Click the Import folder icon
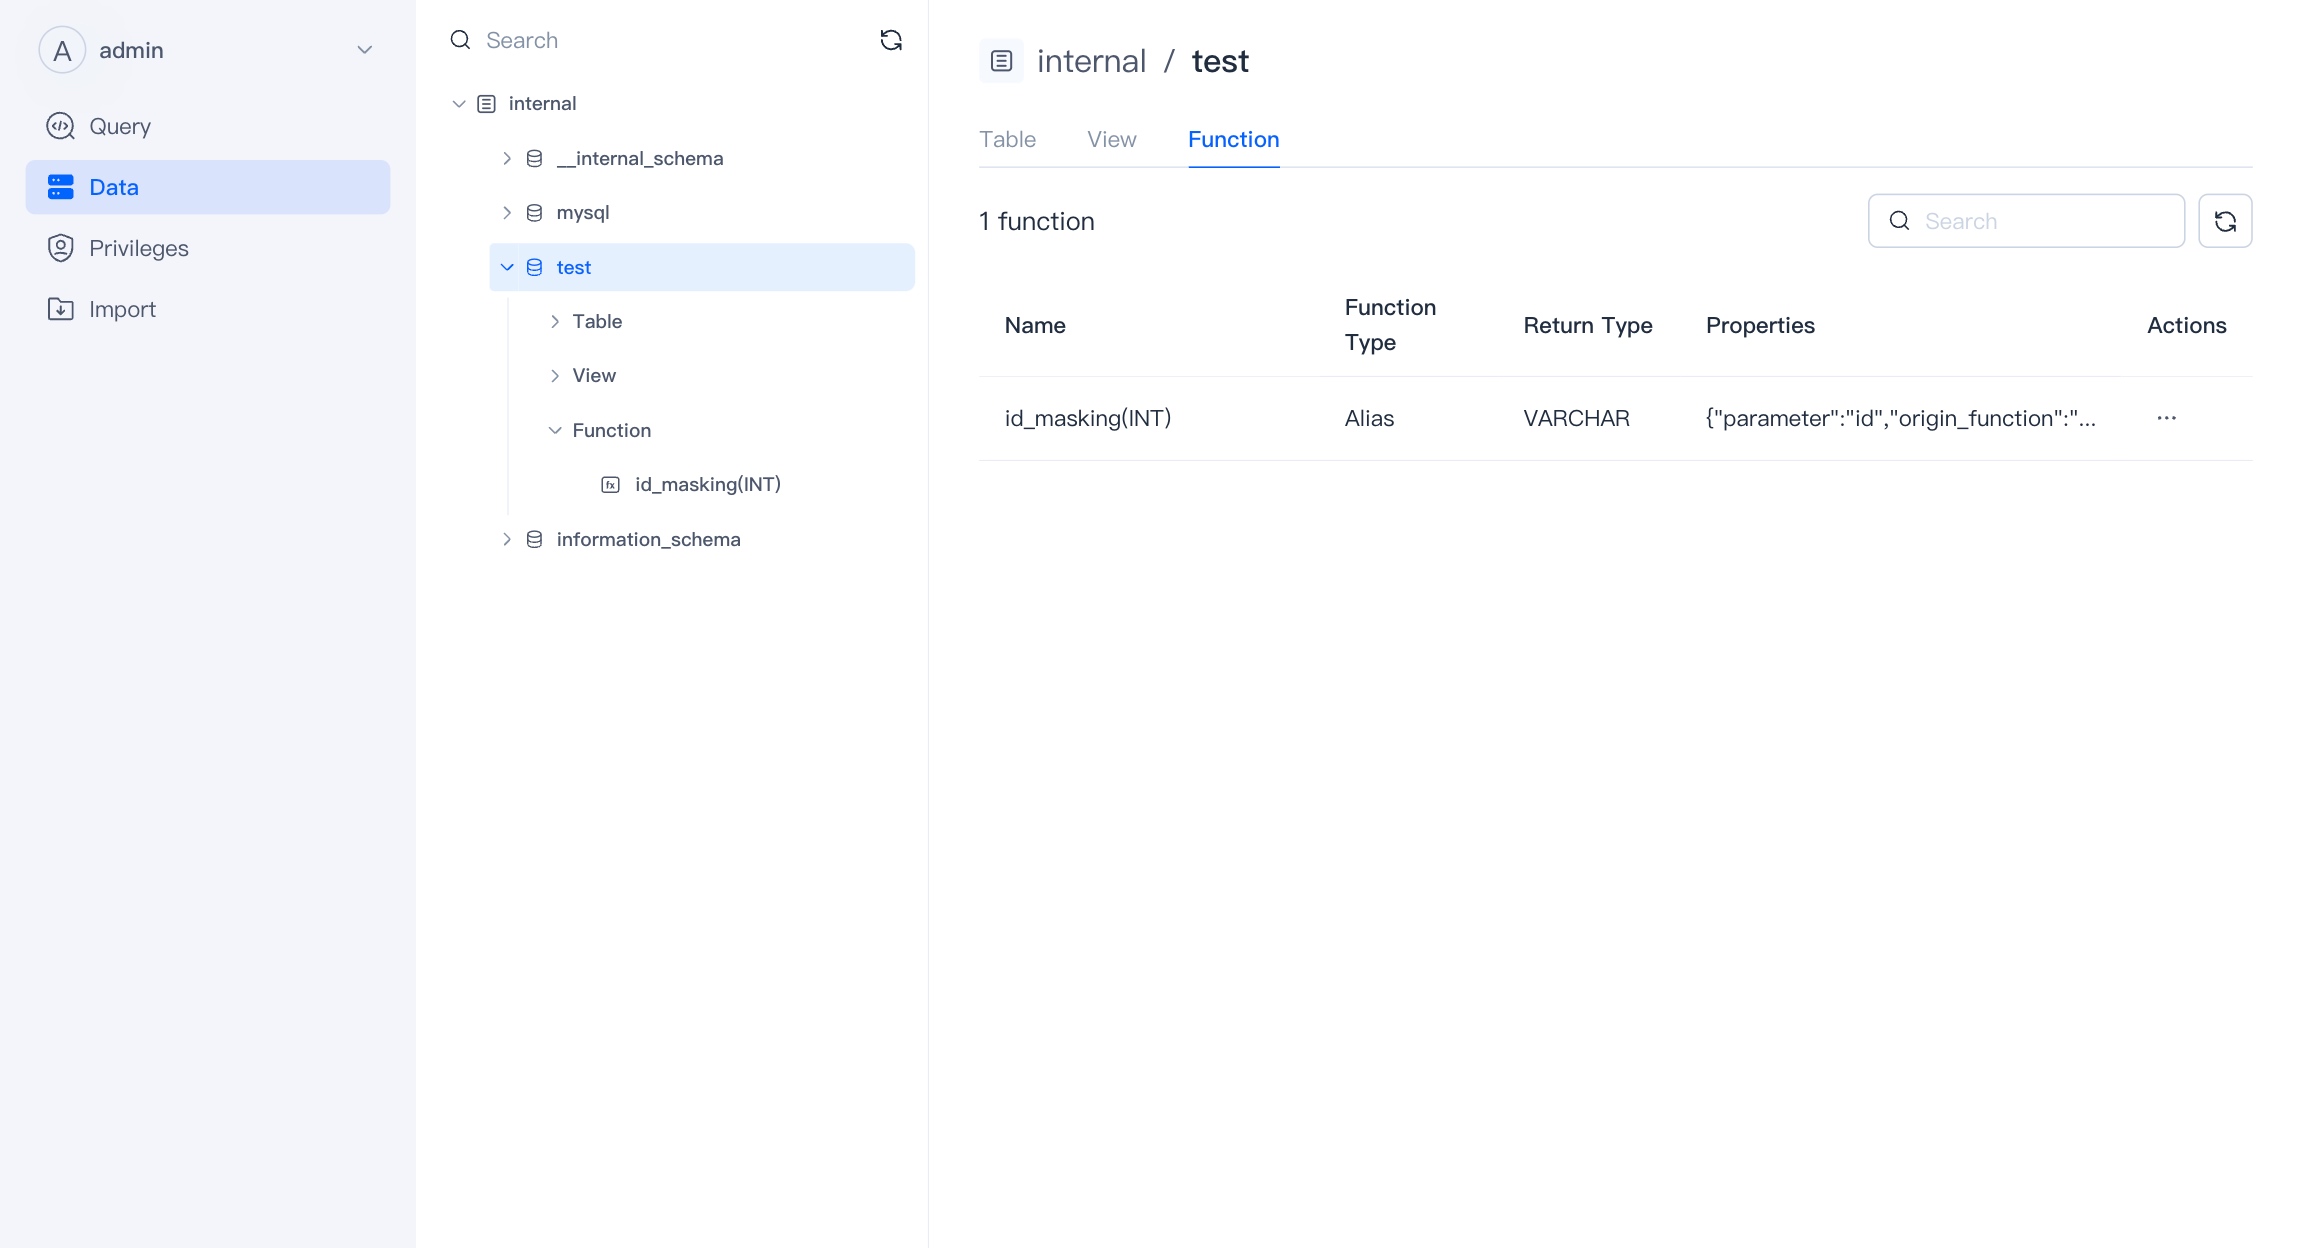 click(x=61, y=309)
